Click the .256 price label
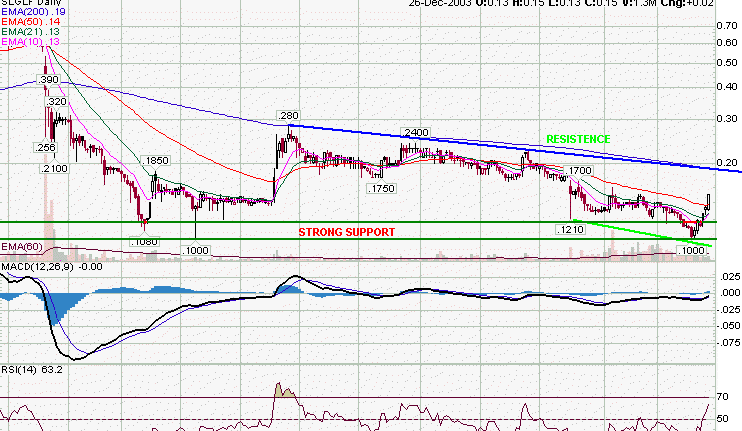Screen dimensions: 742x431 click(x=45, y=148)
